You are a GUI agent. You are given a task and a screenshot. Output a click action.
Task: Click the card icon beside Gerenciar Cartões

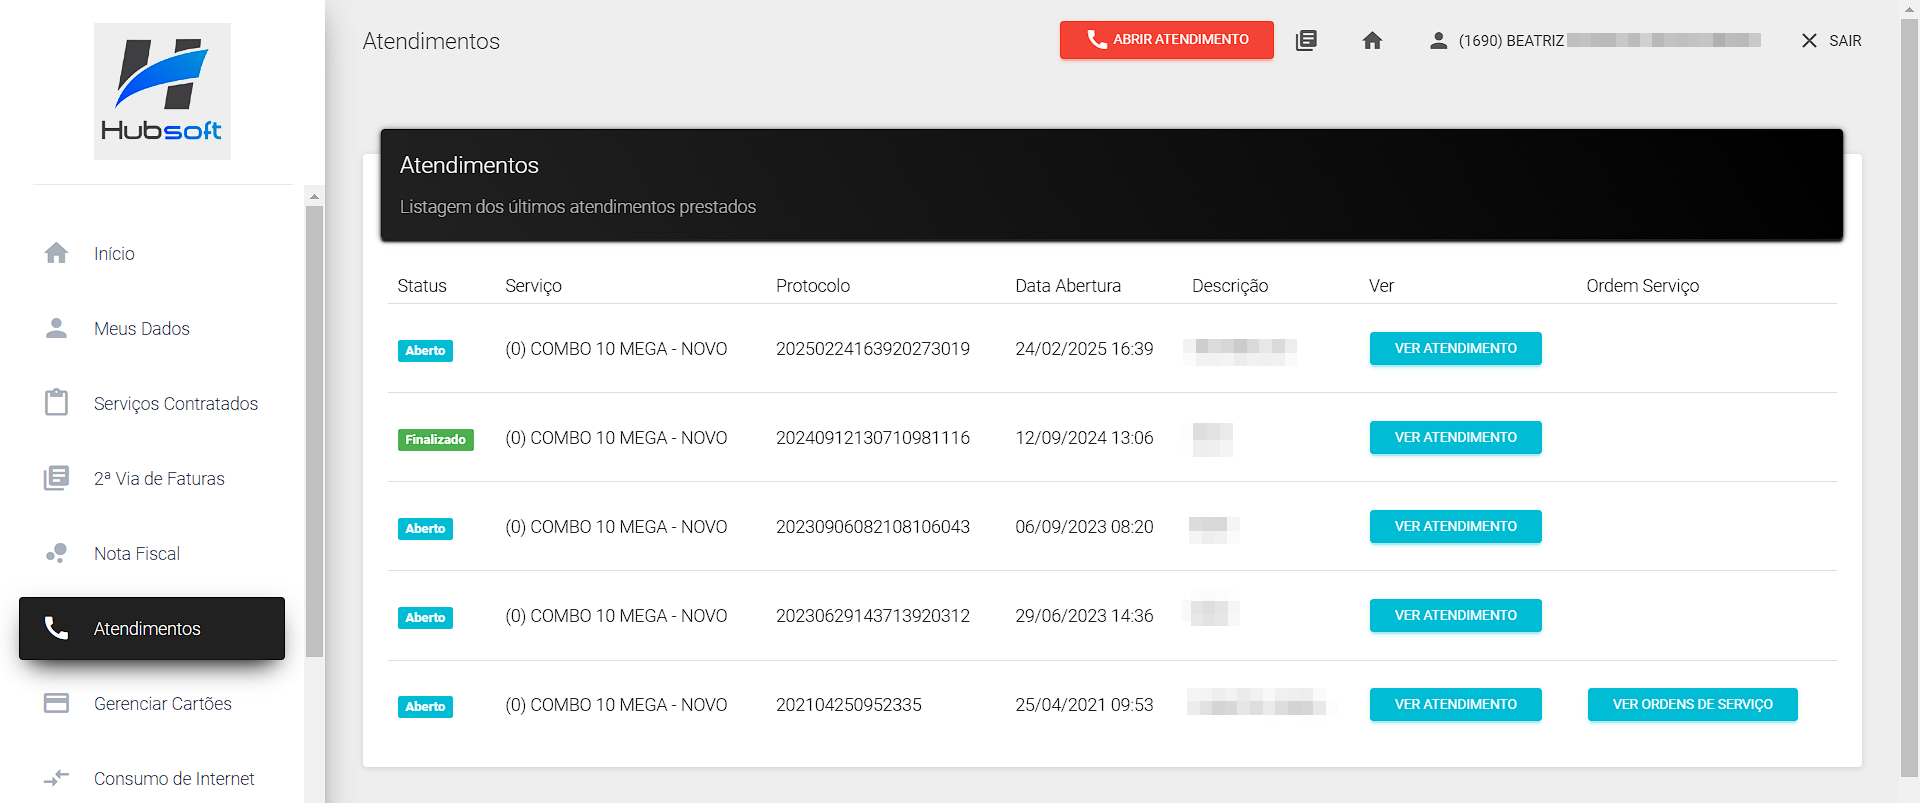[57, 703]
